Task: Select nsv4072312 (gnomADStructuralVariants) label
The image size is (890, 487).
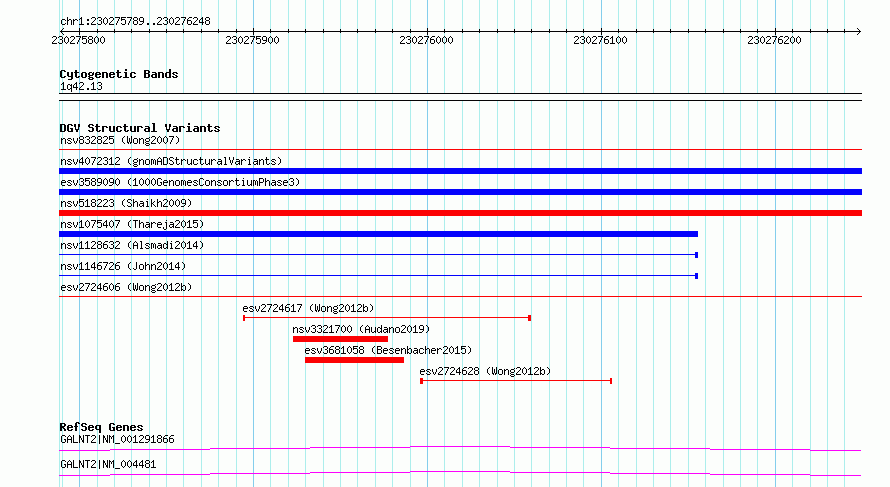Action: click(x=171, y=161)
